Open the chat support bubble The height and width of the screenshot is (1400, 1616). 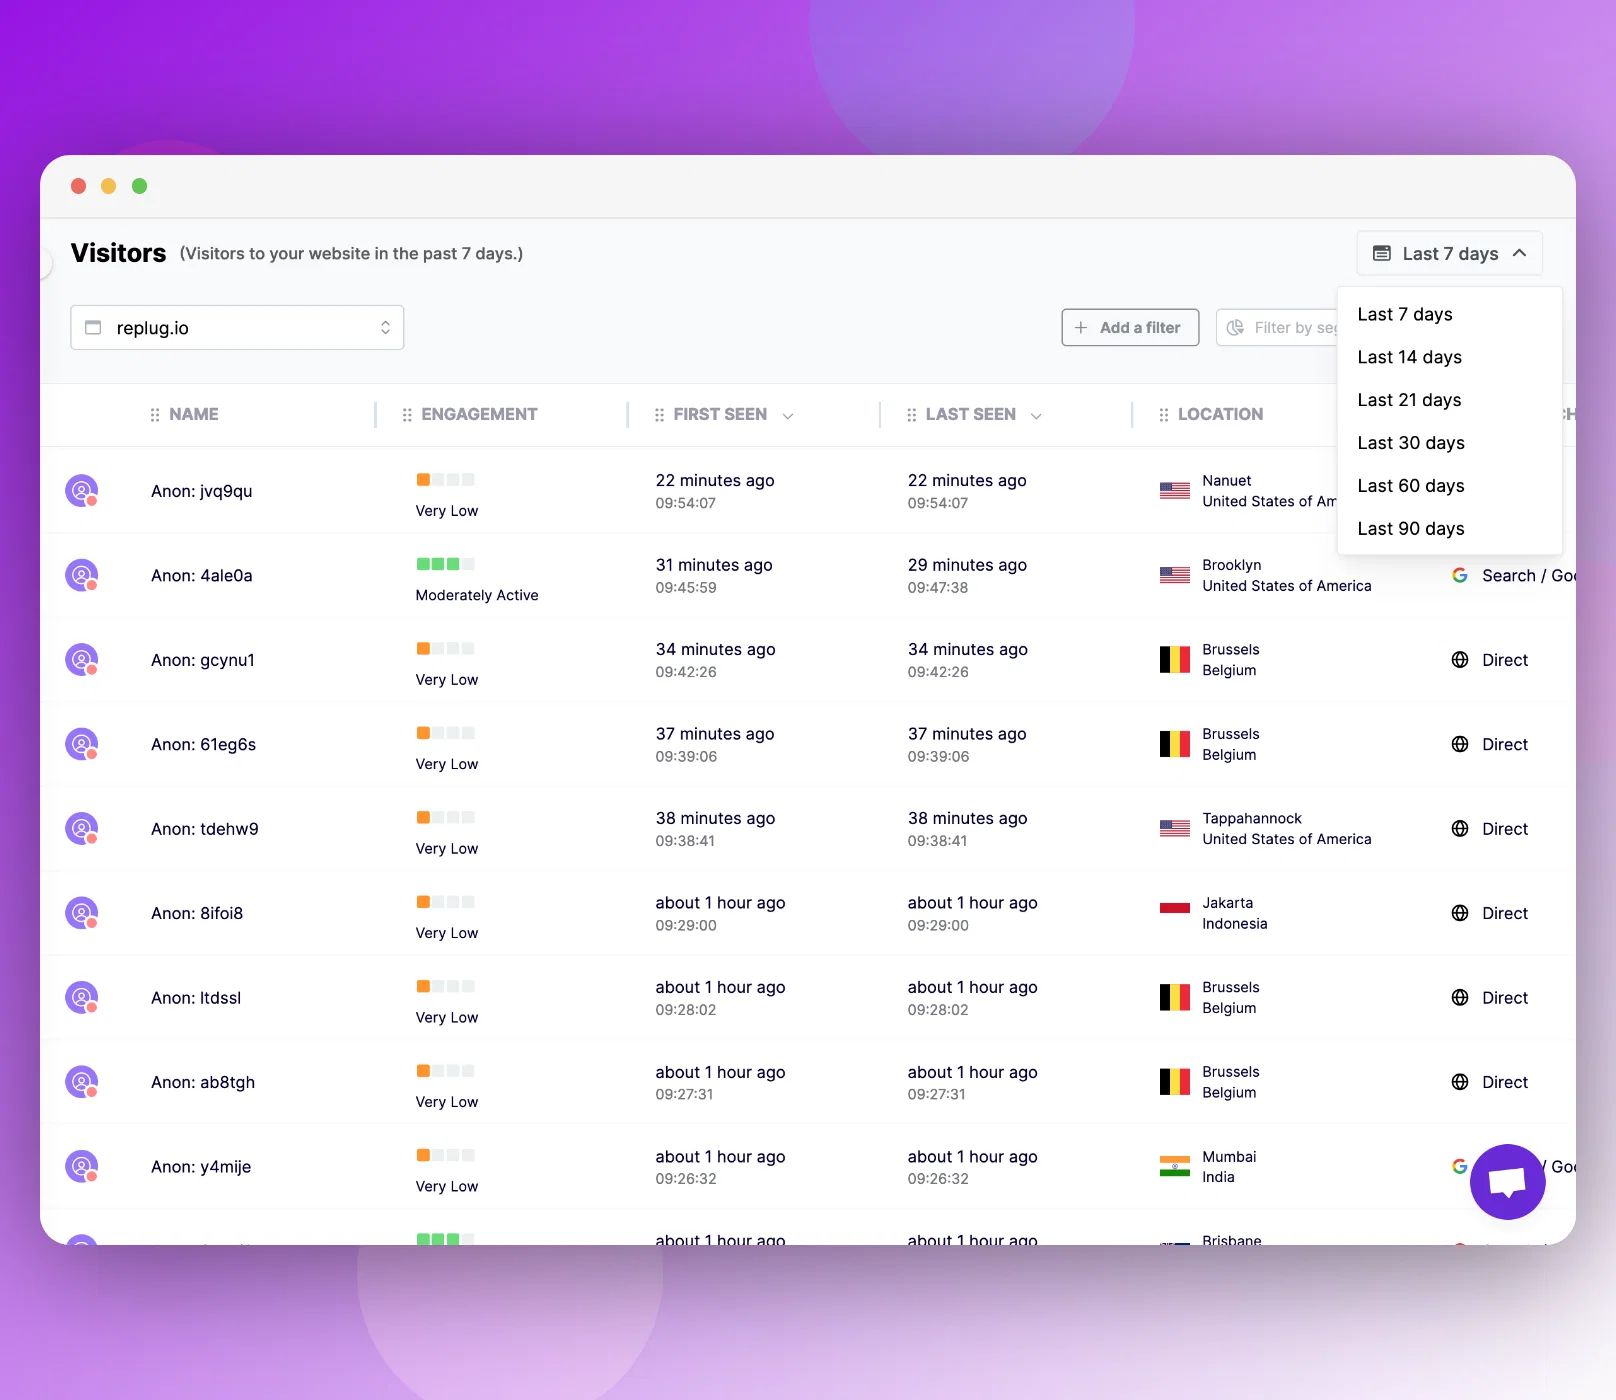[x=1507, y=1182]
